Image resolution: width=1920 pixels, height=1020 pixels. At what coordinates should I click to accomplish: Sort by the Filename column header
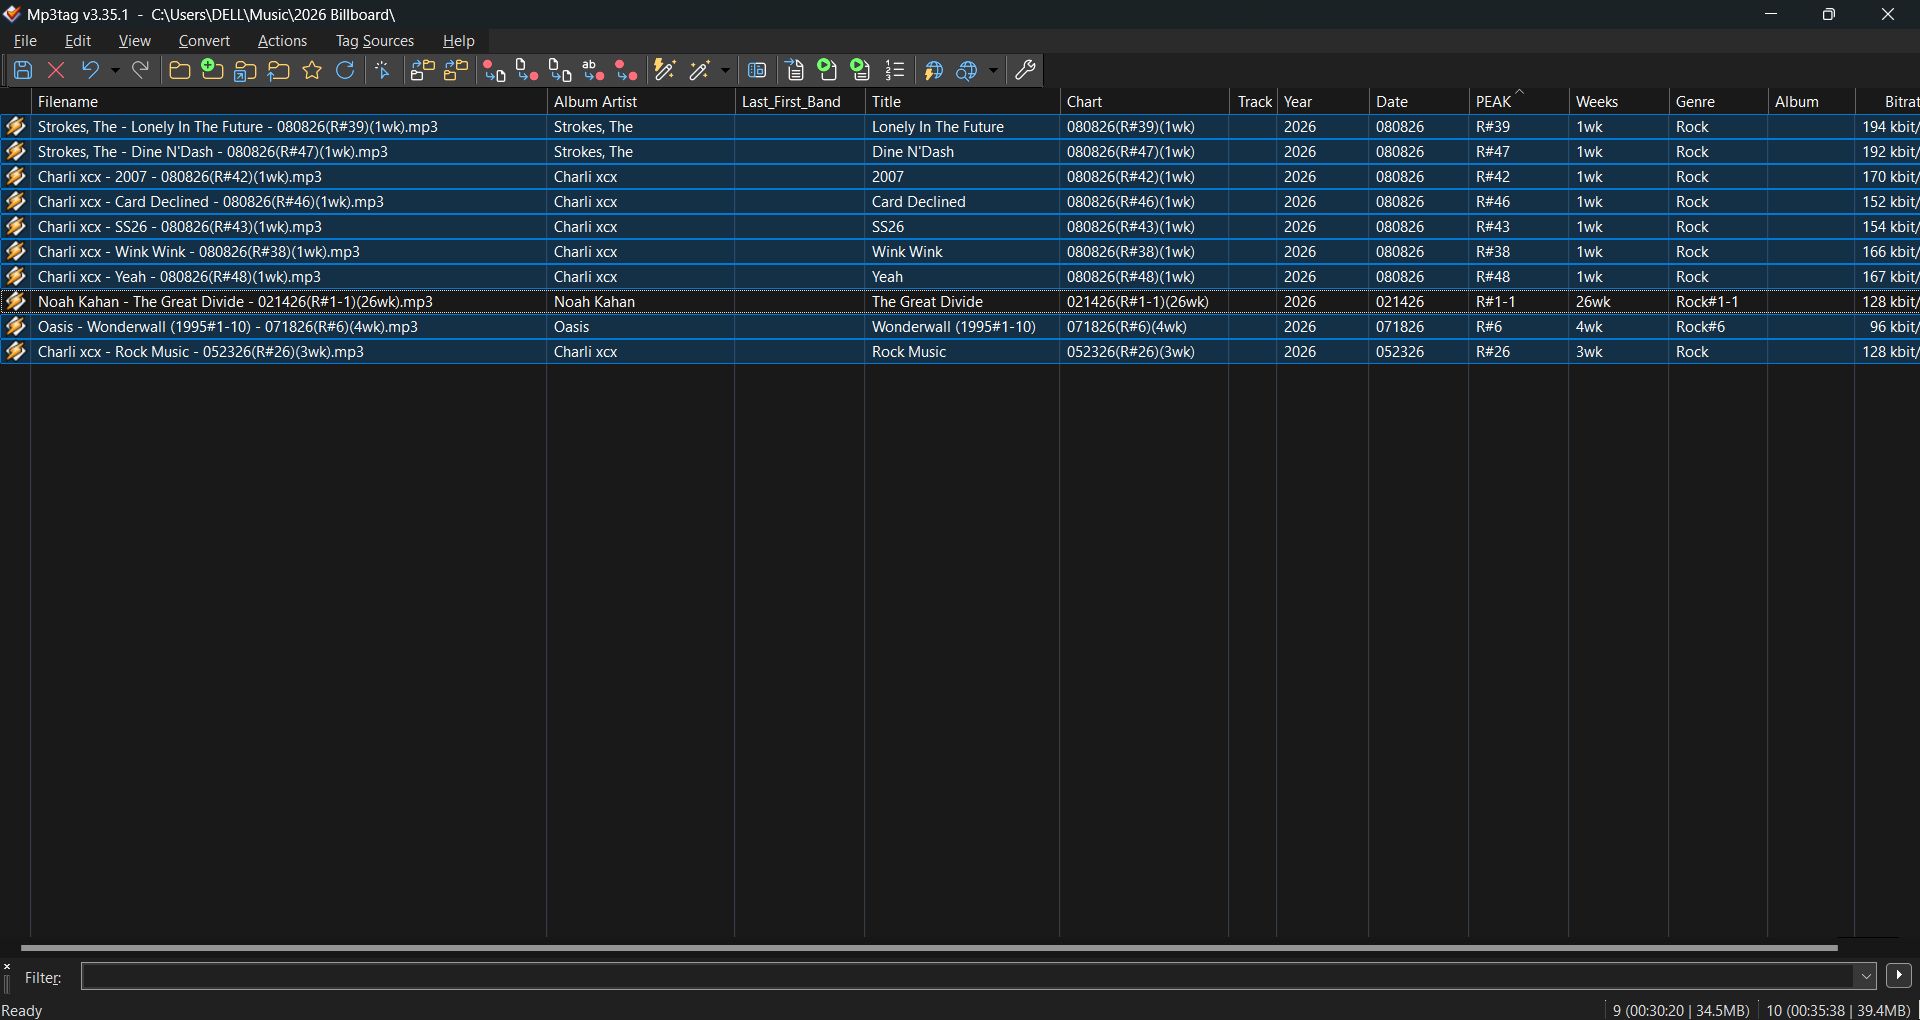coord(289,102)
